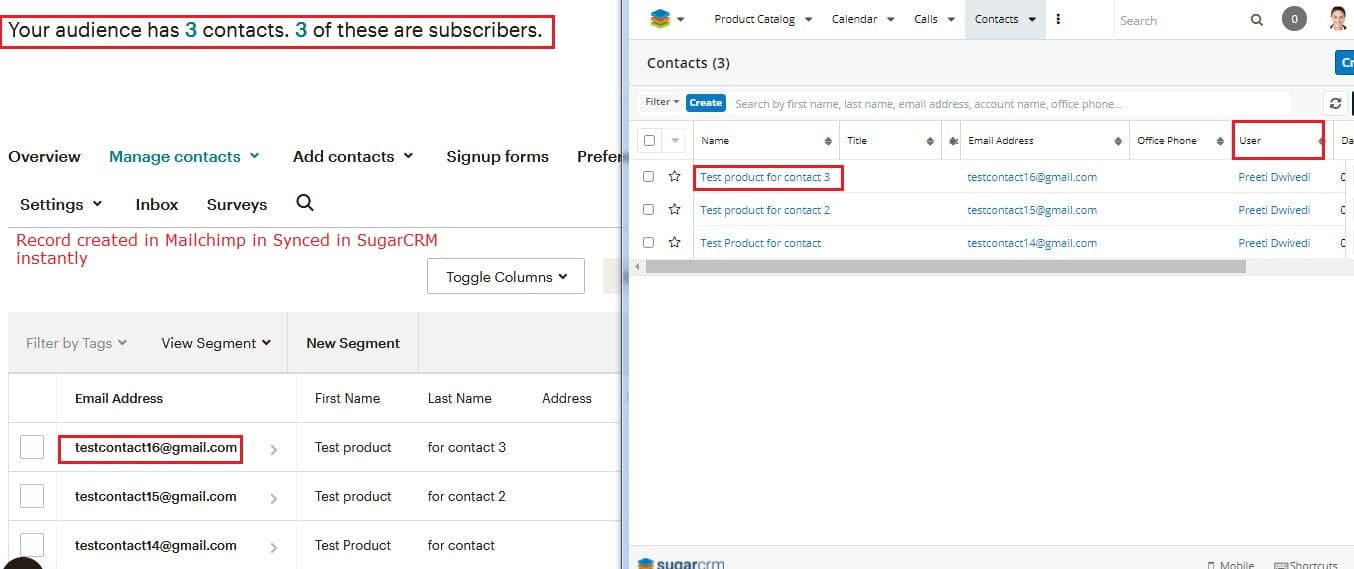The image size is (1354, 569).
Task: Check the Test product for contact 2 row
Action: (648, 210)
